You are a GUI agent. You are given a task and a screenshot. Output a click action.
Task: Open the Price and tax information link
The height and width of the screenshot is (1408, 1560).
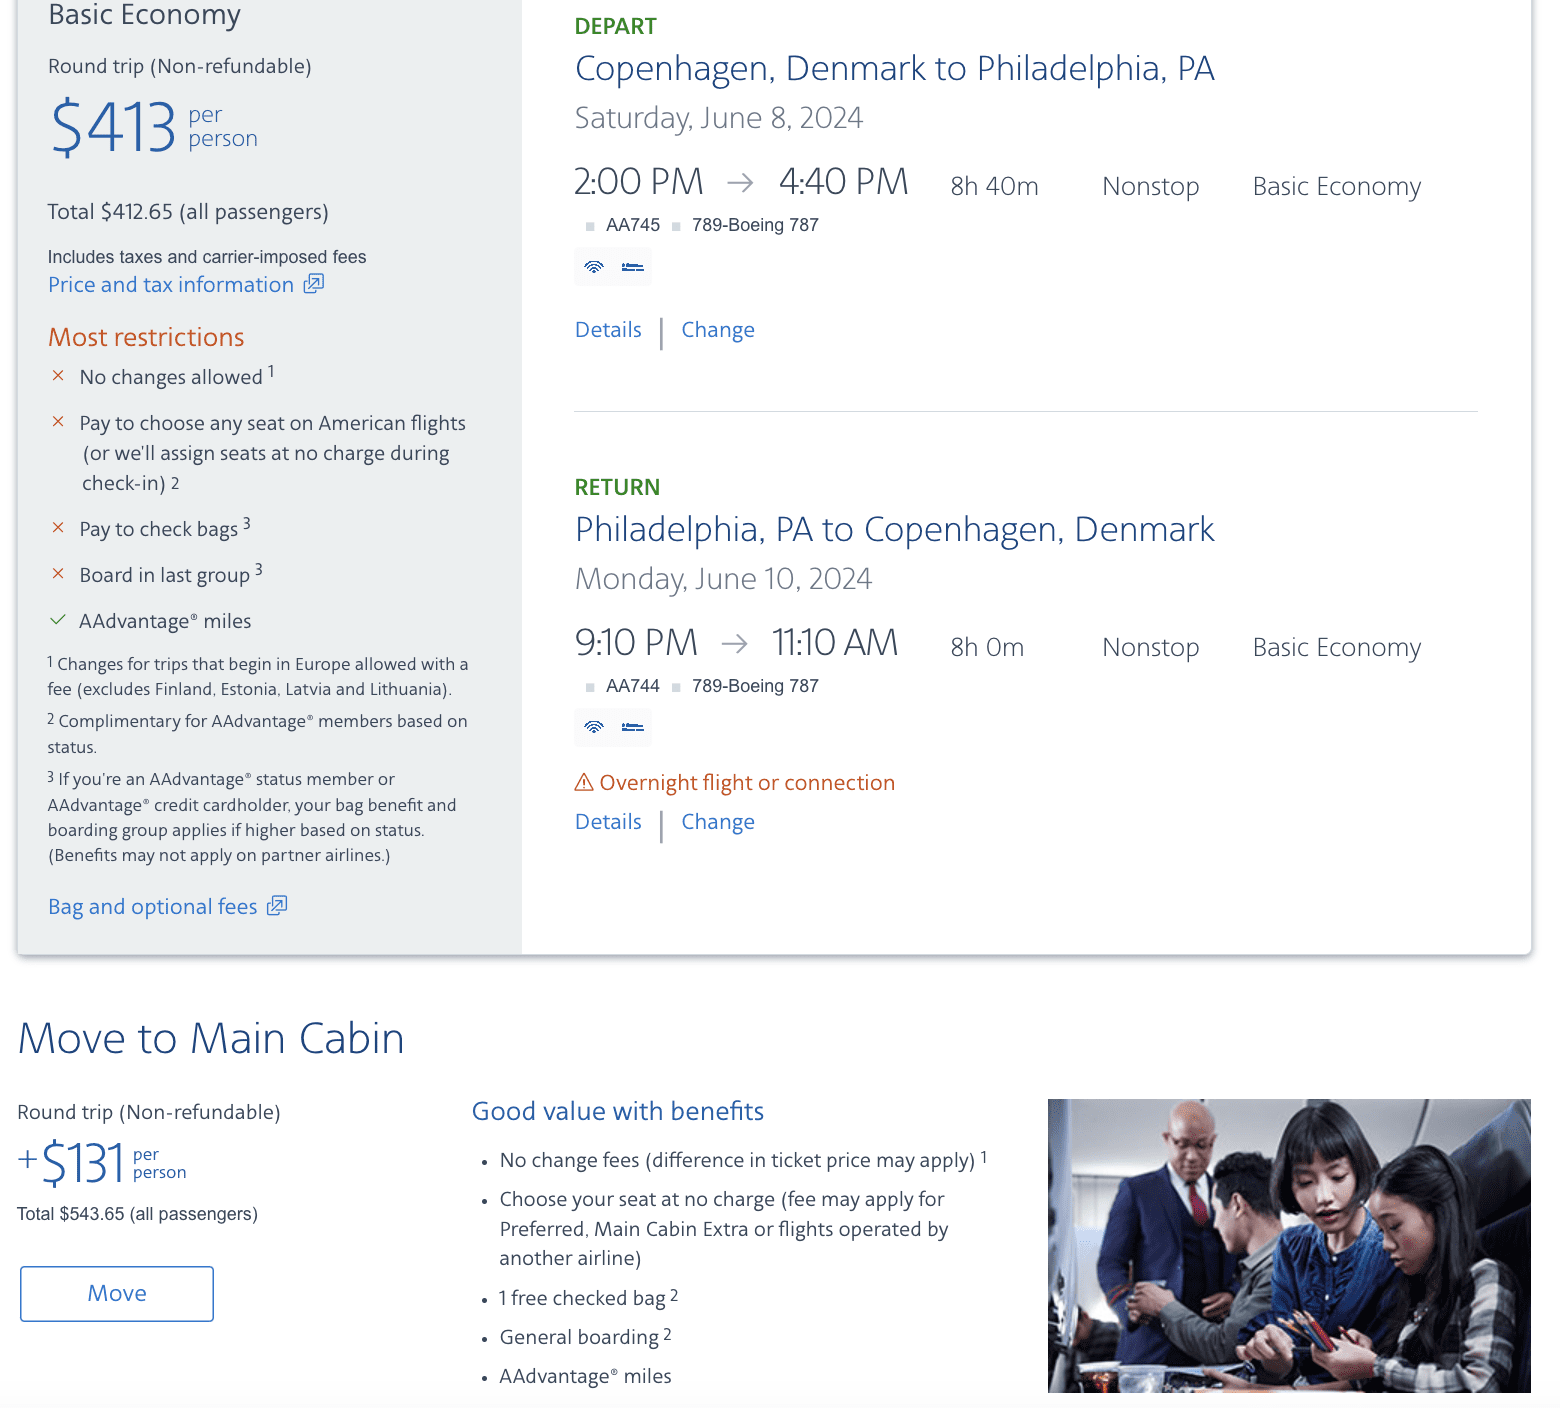(171, 285)
